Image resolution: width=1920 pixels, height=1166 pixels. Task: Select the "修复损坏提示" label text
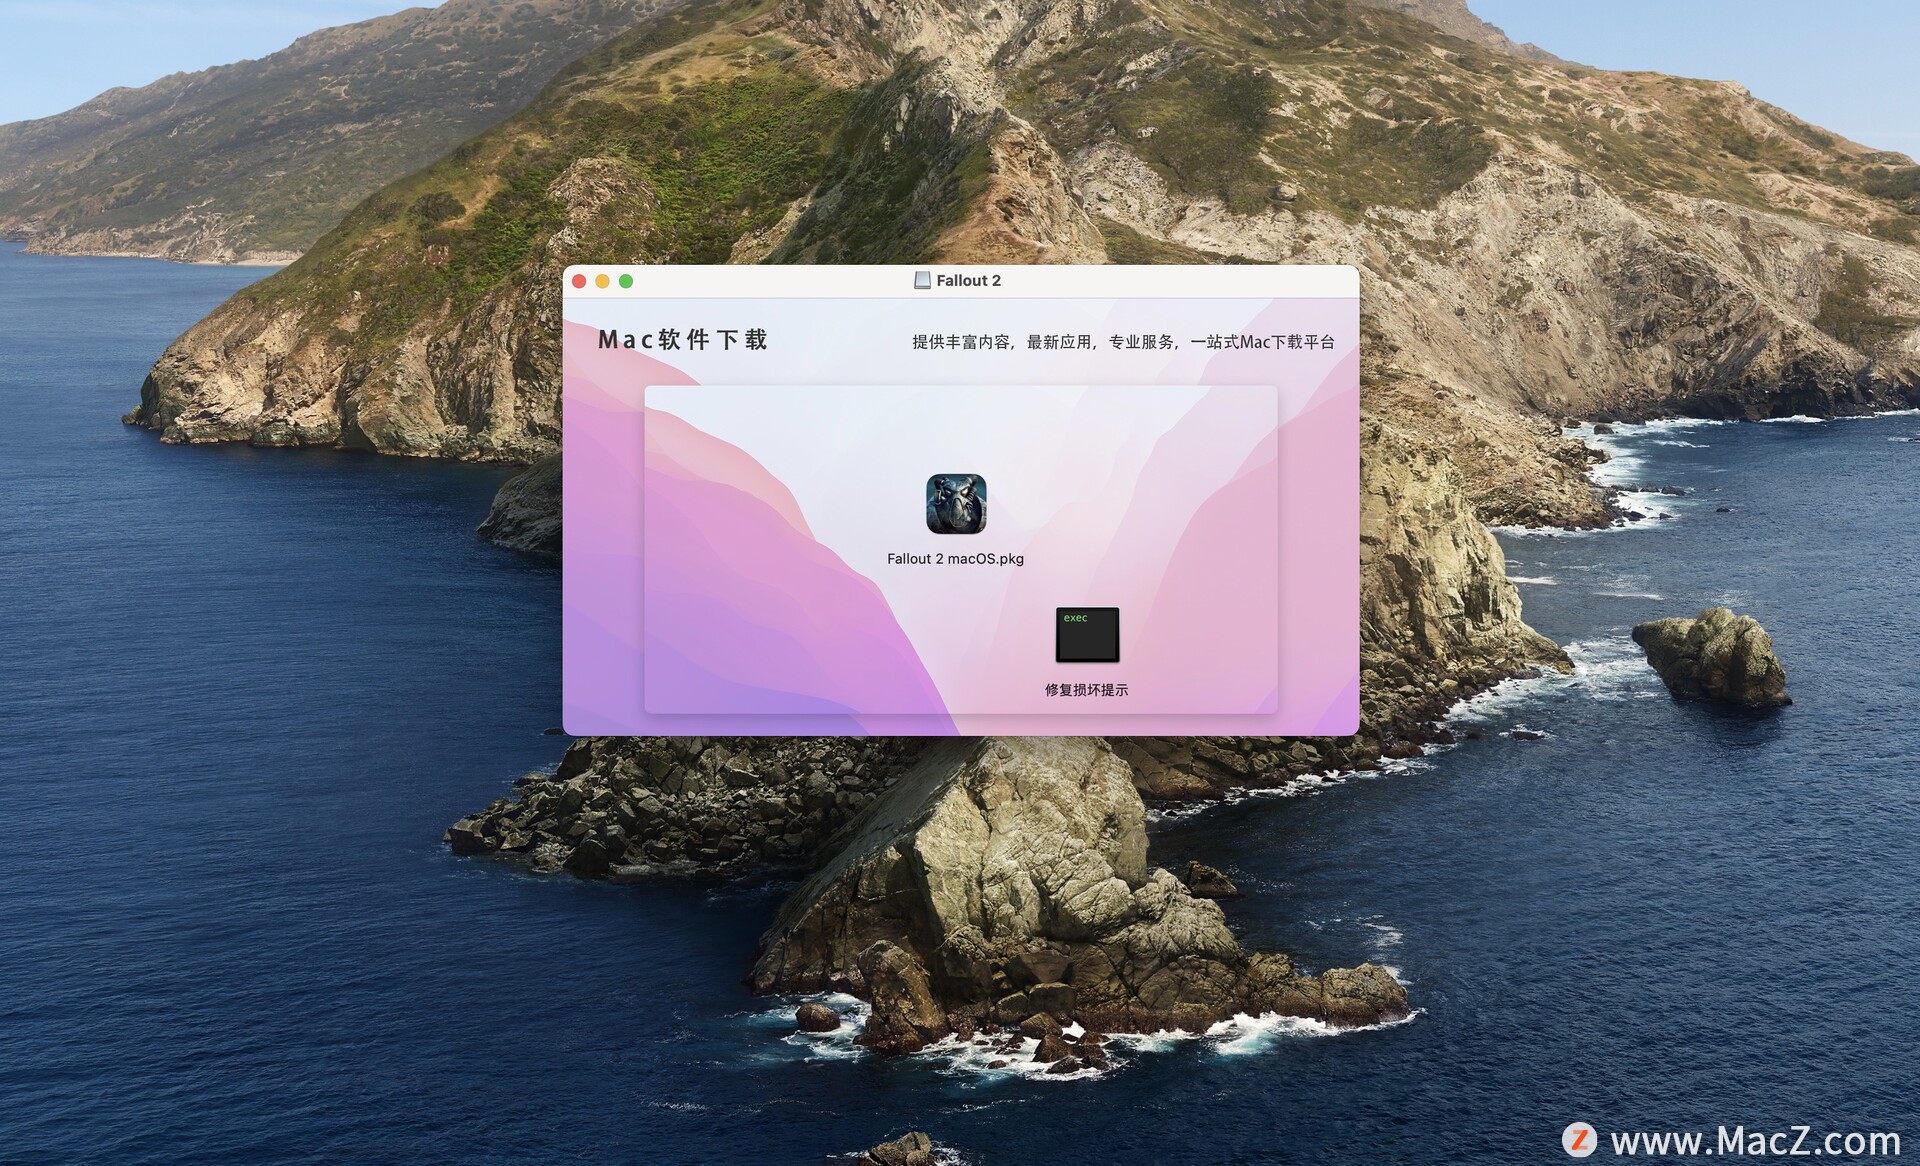click(x=1086, y=690)
